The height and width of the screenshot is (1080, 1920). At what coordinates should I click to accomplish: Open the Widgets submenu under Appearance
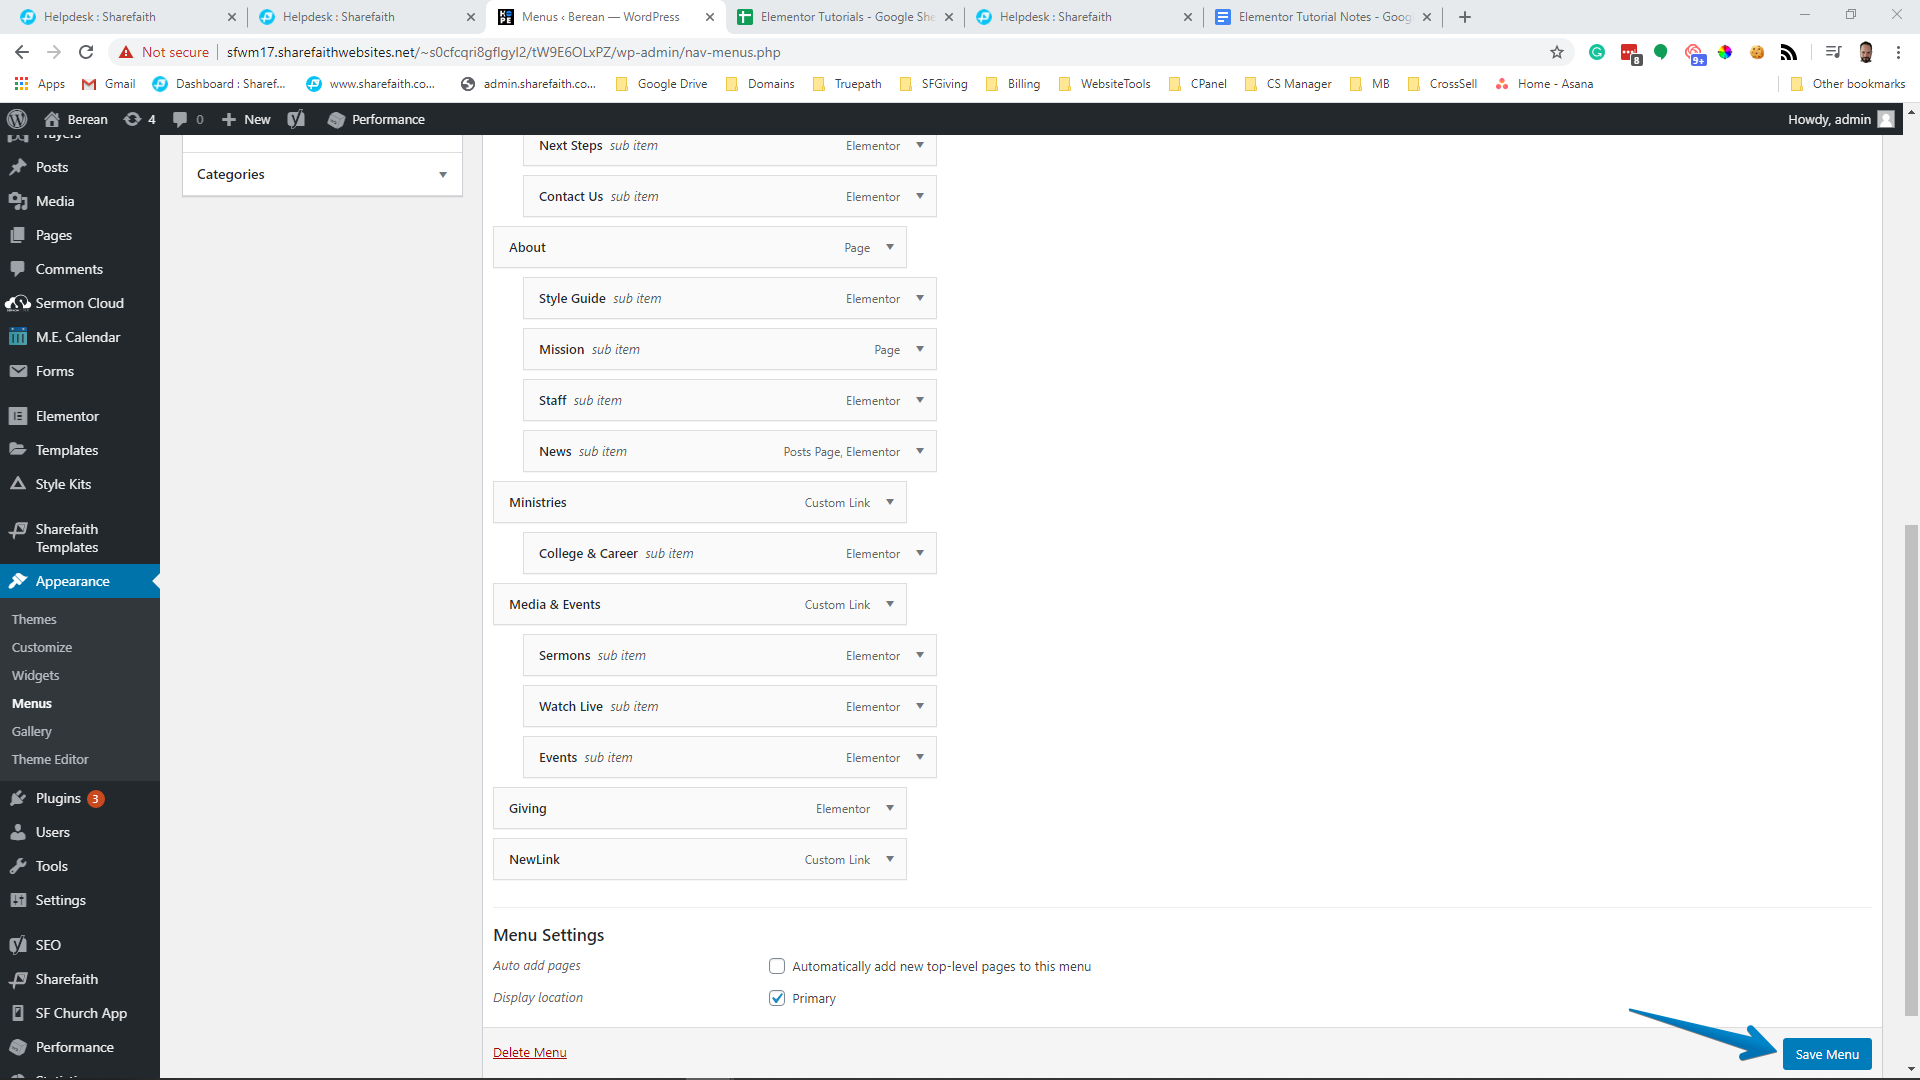35,675
